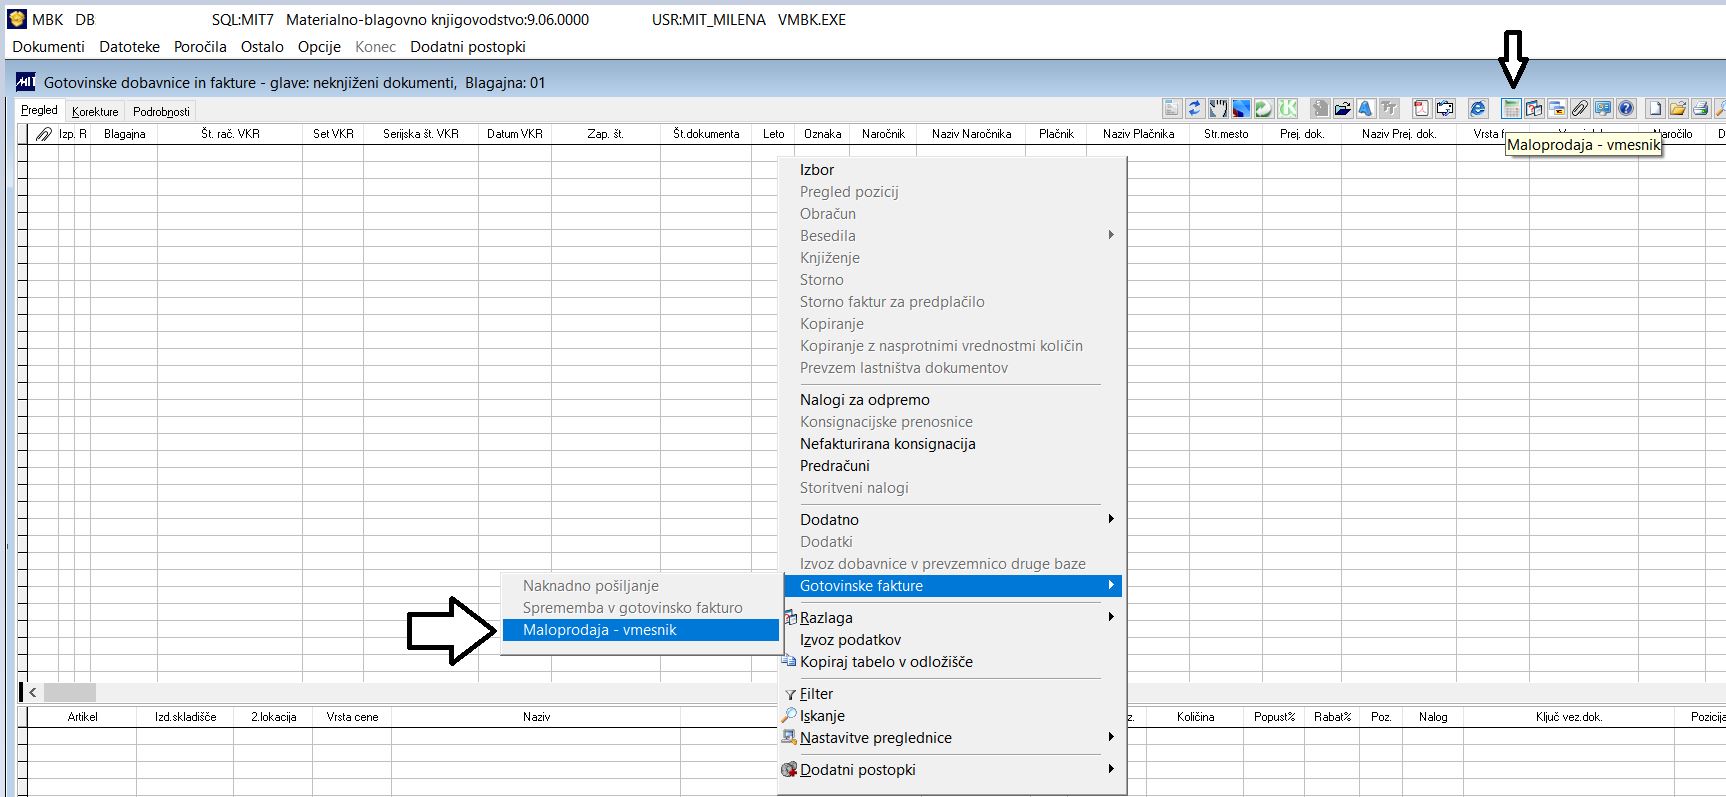This screenshot has height=797, width=1726.
Task: Open the Dokumenti menu in menu bar
Action: point(48,47)
